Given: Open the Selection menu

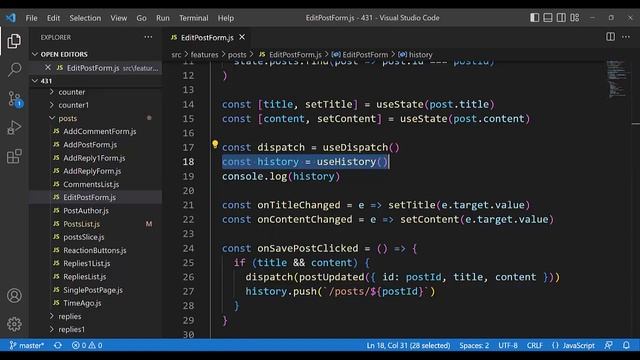Looking at the screenshot, I should pyautogui.click(x=85, y=18).
